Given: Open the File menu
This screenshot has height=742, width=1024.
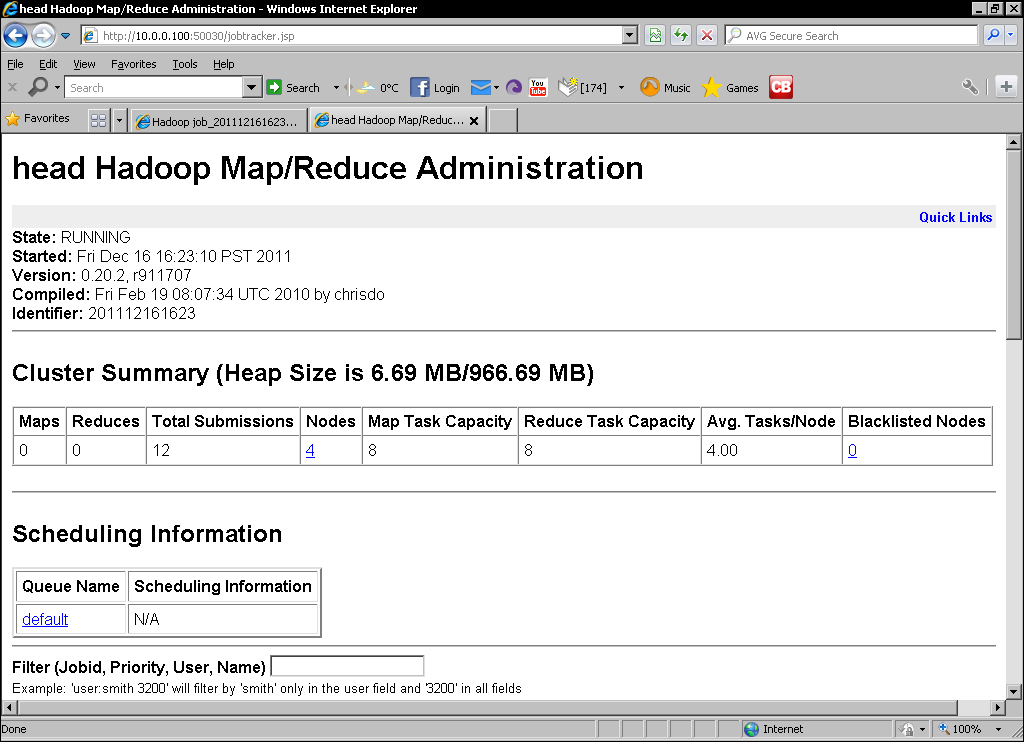Looking at the screenshot, I should (15, 64).
